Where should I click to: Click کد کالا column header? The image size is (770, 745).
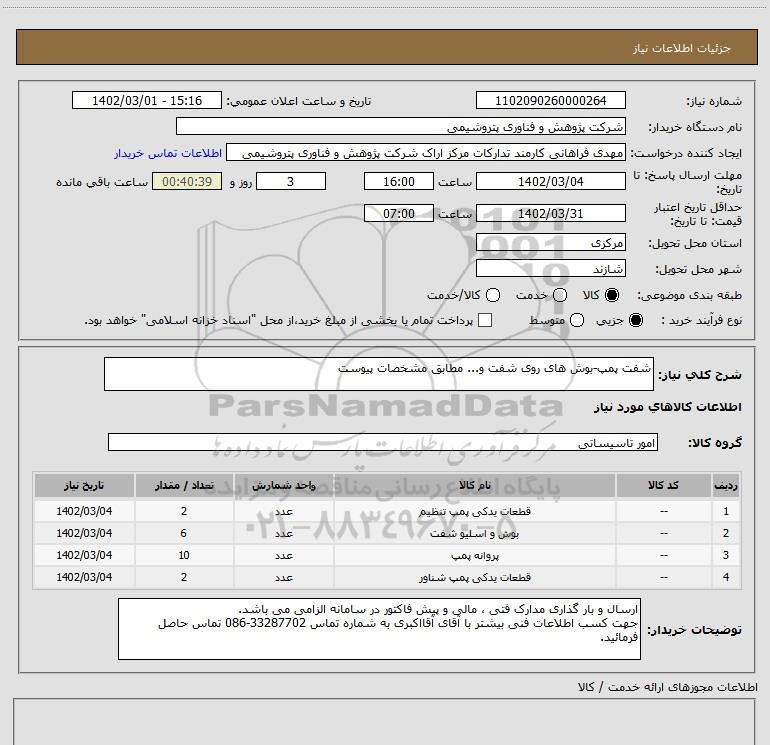click(x=663, y=485)
